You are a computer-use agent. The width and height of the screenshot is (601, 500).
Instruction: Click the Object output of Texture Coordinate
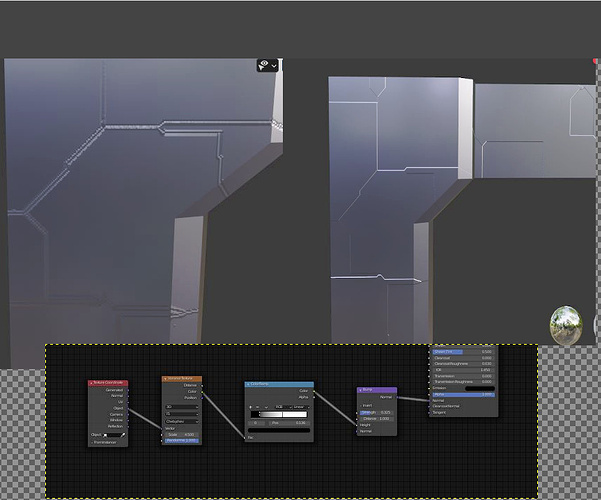point(118,408)
